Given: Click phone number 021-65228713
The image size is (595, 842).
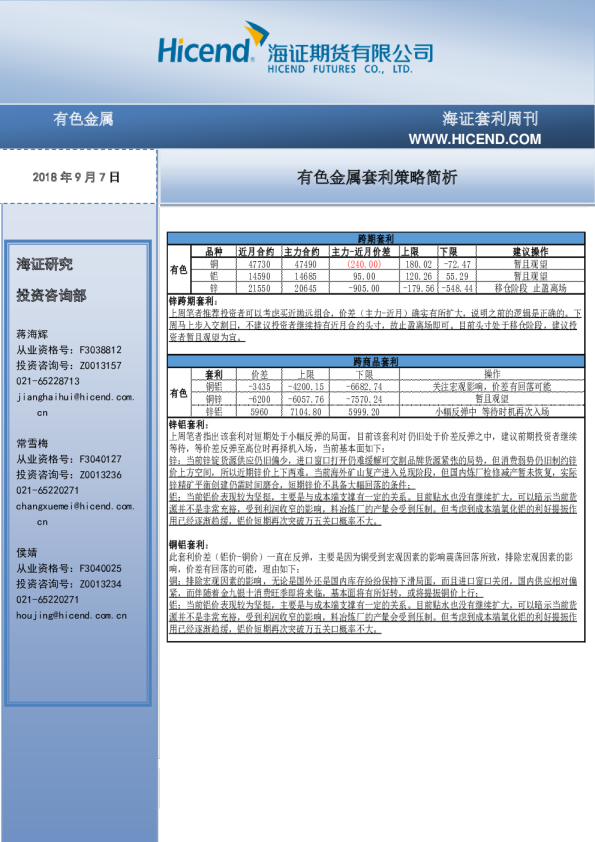Looking at the screenshot, I should tap(48, 381).
